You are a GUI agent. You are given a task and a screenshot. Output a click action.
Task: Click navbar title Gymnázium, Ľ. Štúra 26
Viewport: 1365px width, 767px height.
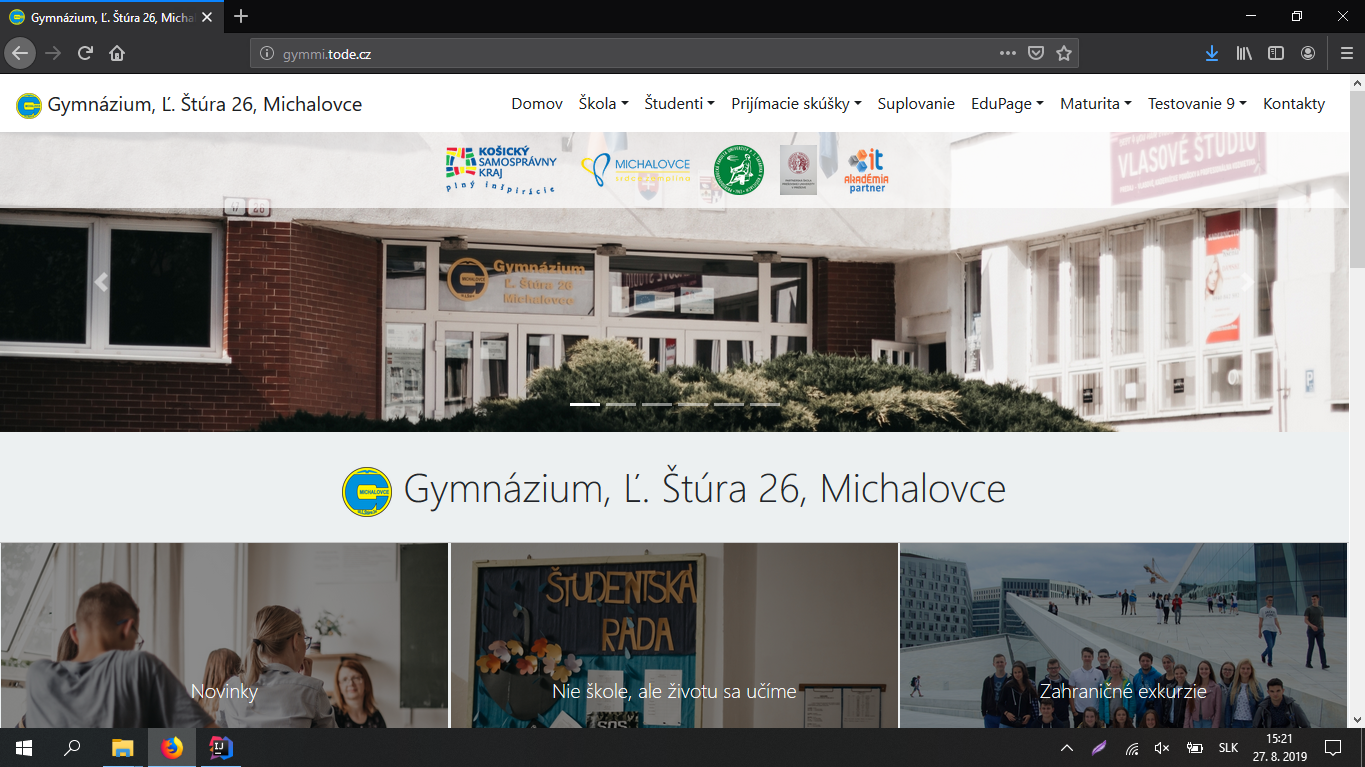[205, 104]
